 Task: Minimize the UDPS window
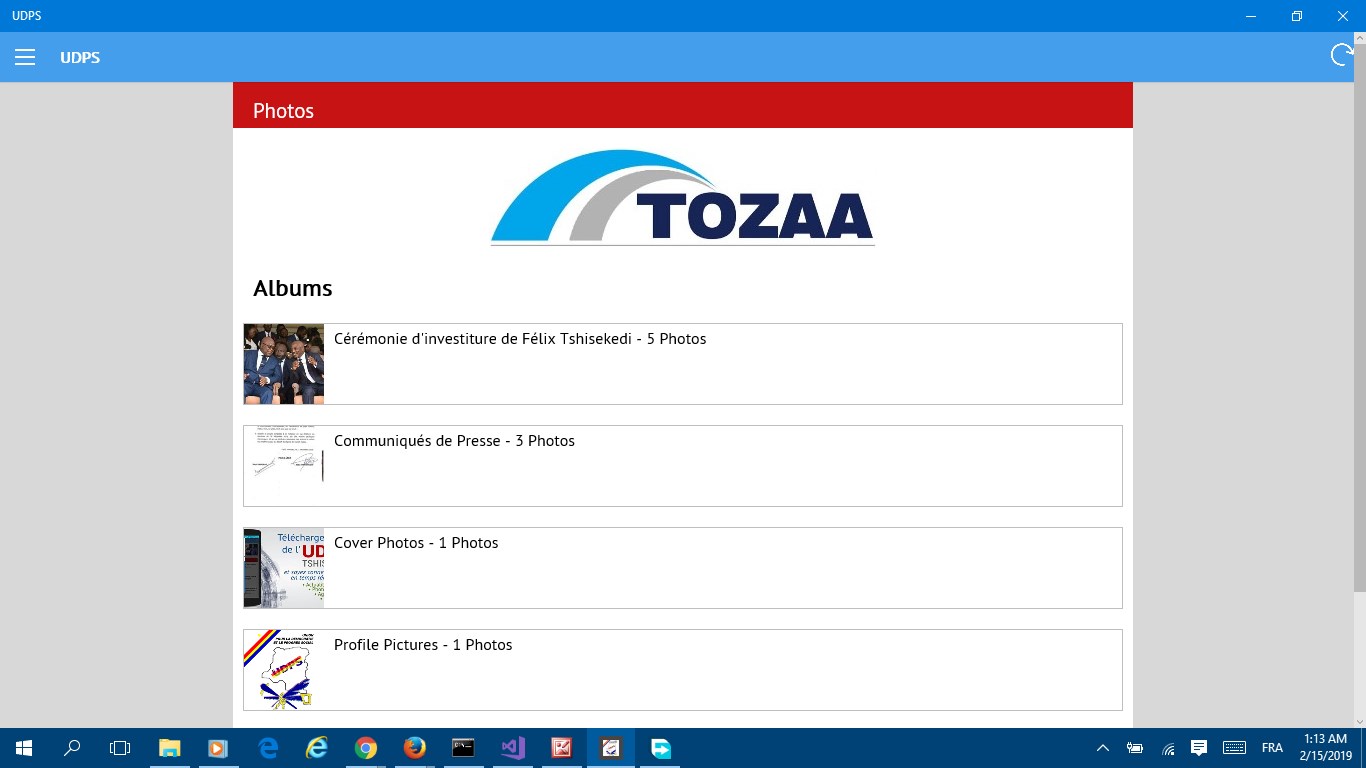tap(1251, 16)
